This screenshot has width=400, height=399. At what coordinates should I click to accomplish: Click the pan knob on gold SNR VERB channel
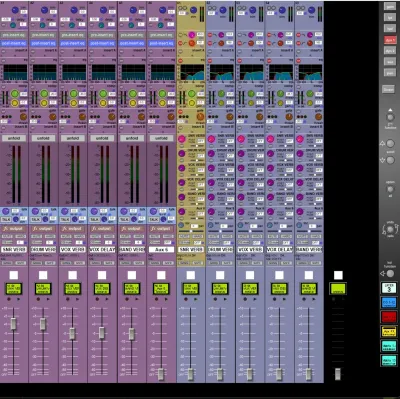181,225
